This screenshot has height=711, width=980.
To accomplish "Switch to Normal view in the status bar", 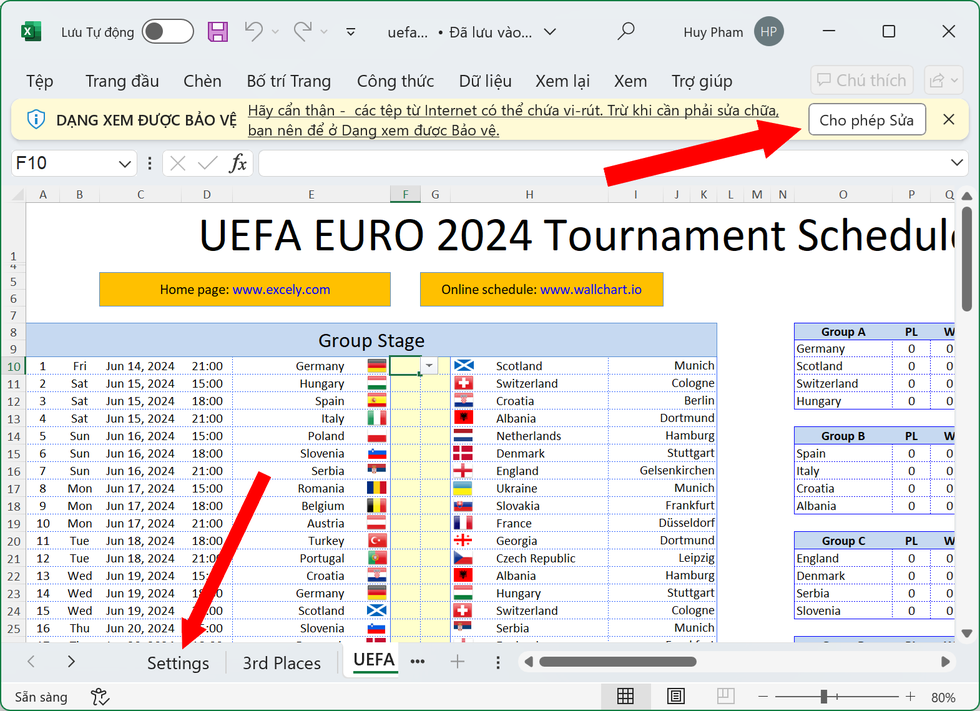I will coord(625,696).
